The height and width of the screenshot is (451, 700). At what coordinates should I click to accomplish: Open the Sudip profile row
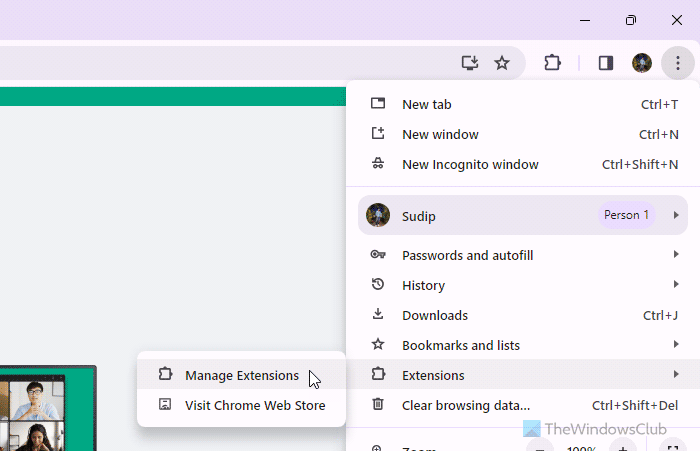pyautogui.click(x=523, y=215)
